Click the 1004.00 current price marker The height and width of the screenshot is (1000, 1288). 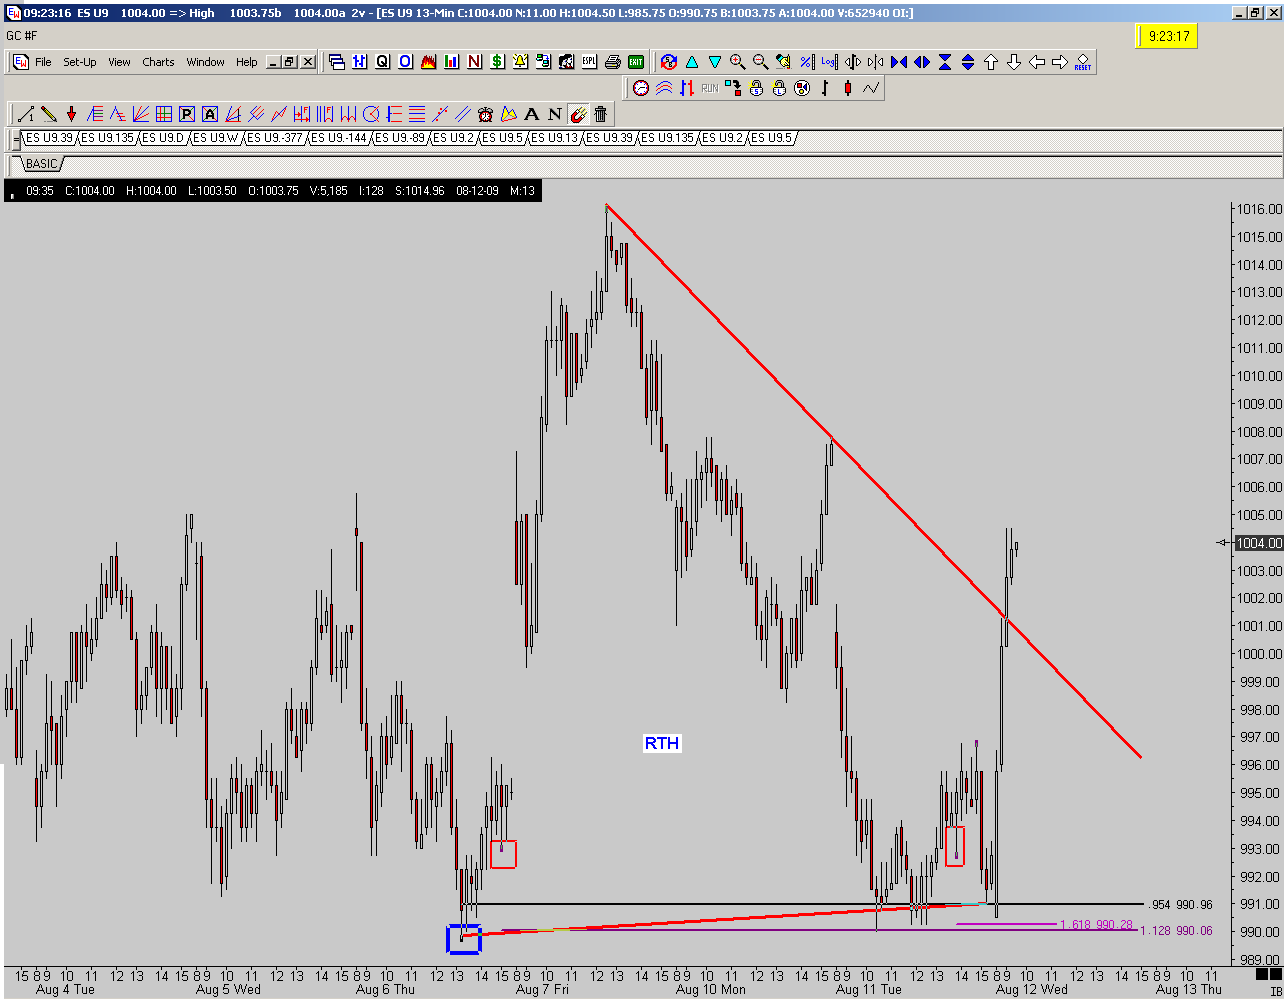[1258, 543]
